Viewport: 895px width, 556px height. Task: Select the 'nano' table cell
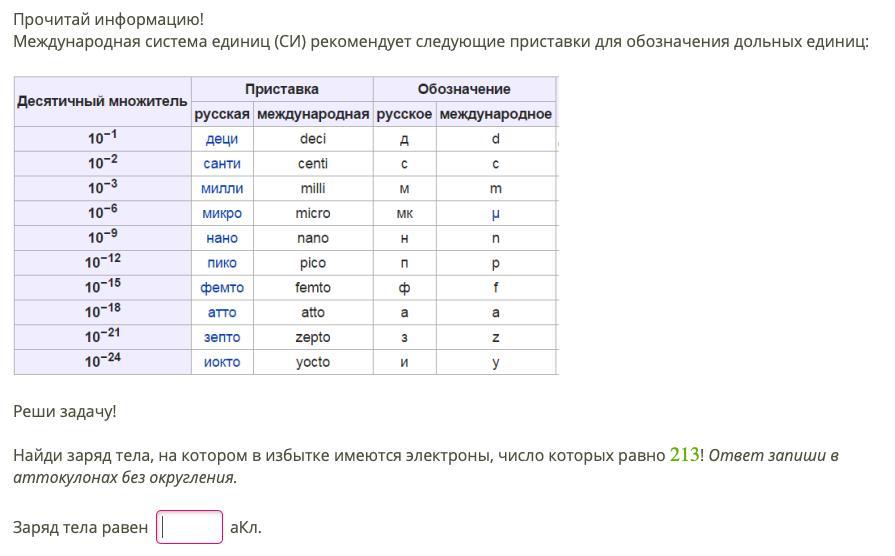coord(313,238)
